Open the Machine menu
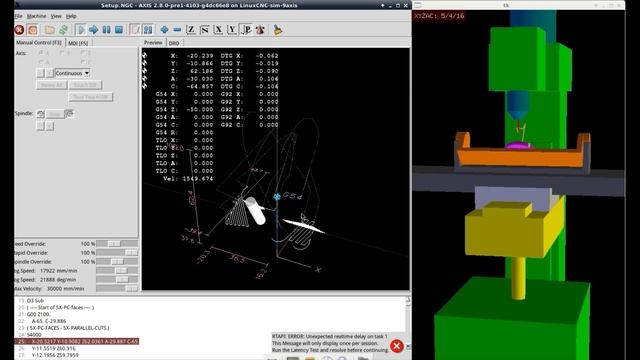Screen dimensions: 640x360 click(36, 16)
